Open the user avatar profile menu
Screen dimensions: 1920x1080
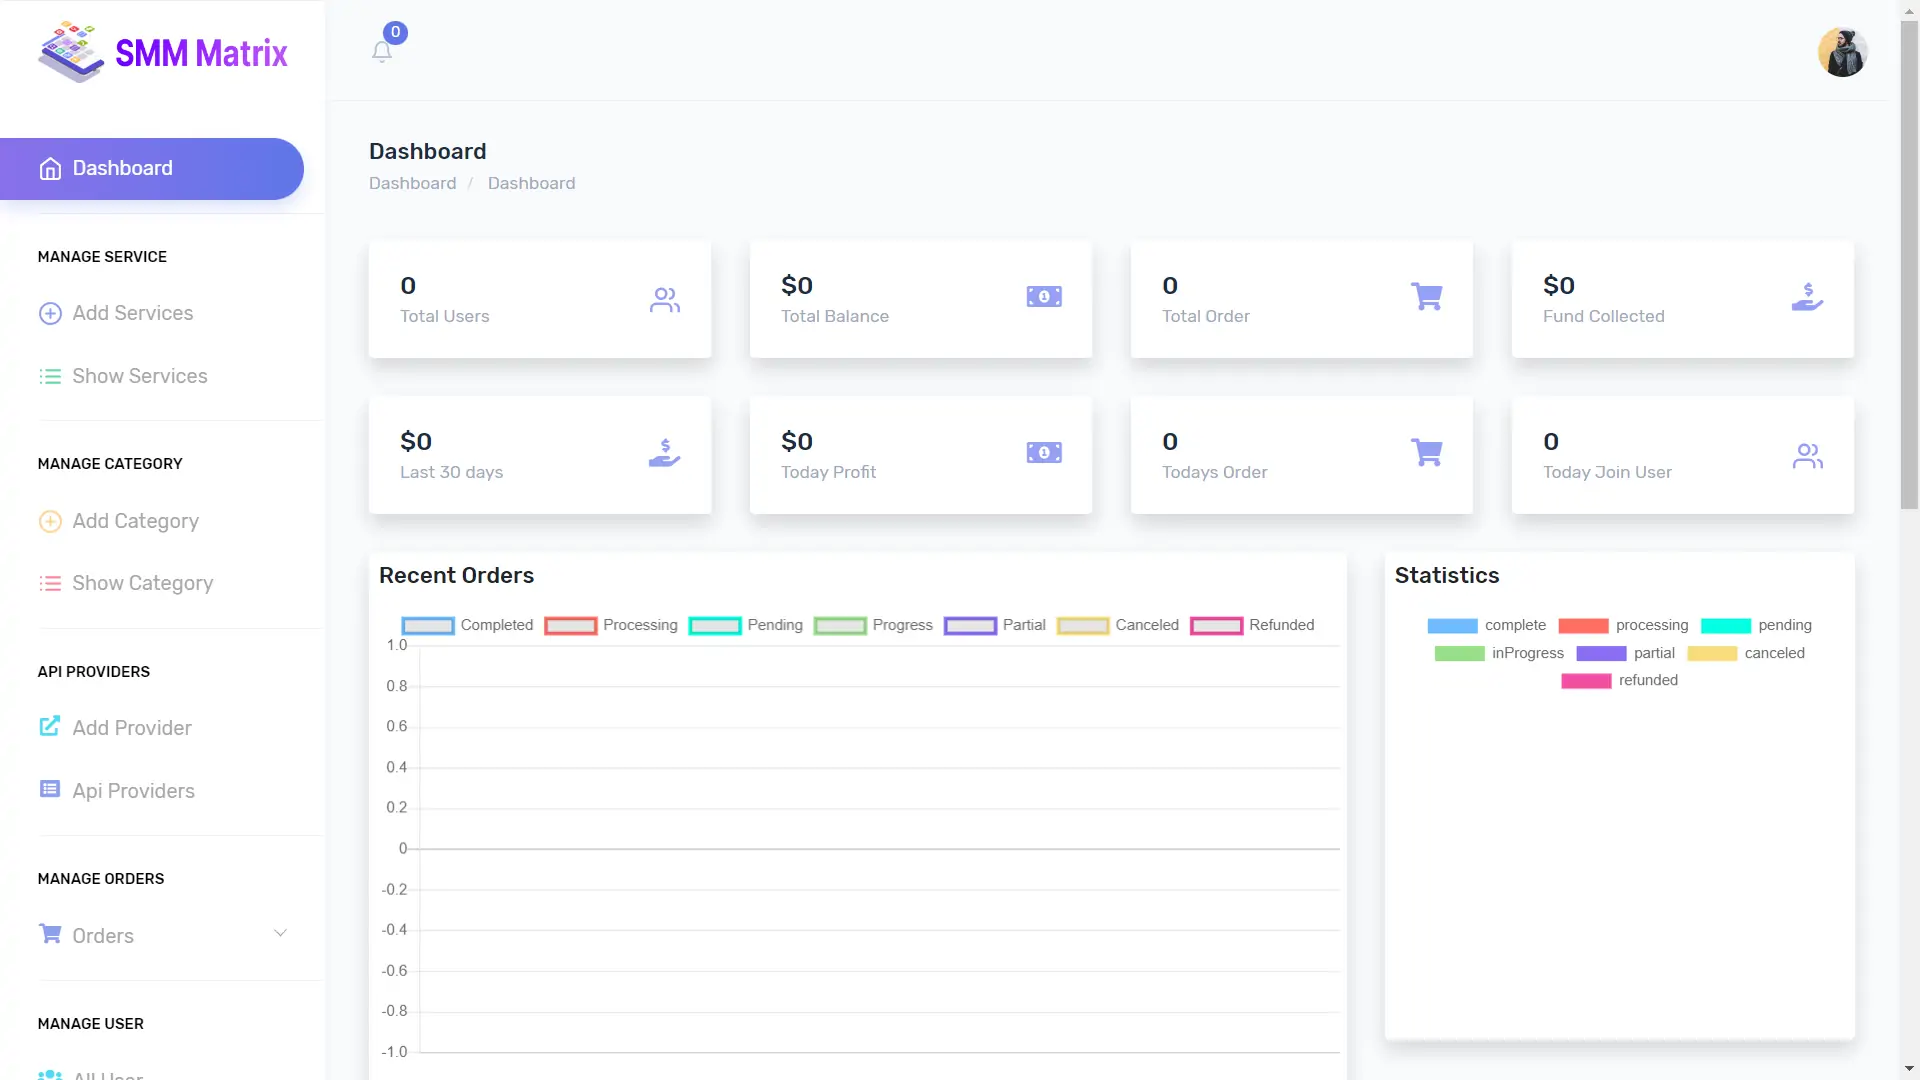pyautogui.click(x=1842, y=52)
